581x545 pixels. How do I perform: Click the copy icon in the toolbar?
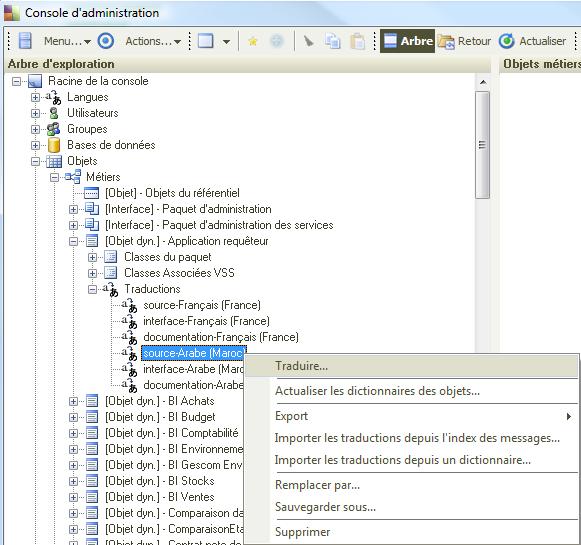[x=332, y=41]
